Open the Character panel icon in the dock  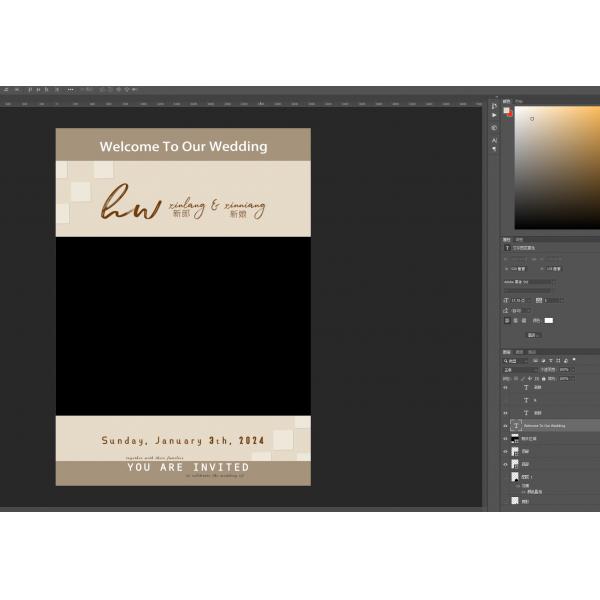click(494, 140)
